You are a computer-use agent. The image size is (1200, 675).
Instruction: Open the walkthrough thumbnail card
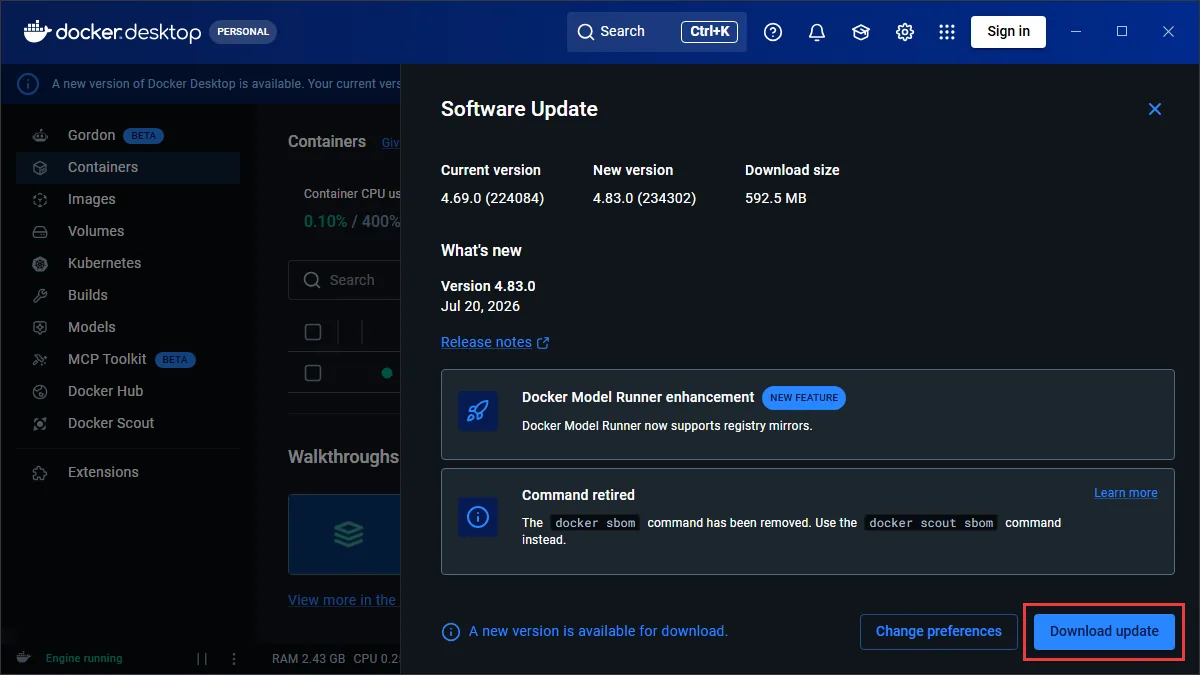tap(345, 534)
